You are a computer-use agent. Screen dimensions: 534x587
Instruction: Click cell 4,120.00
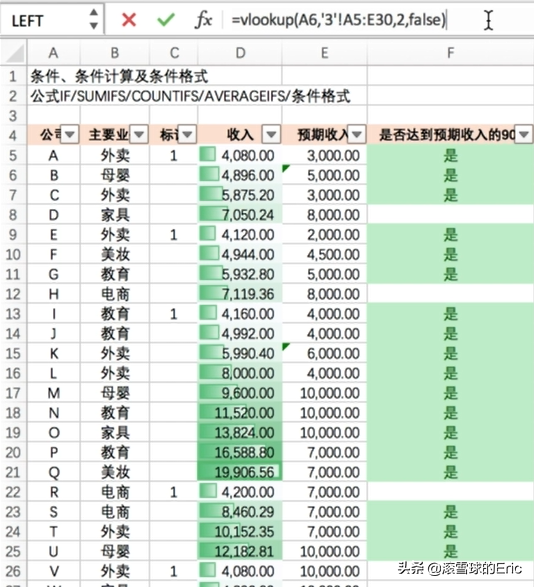240,235
